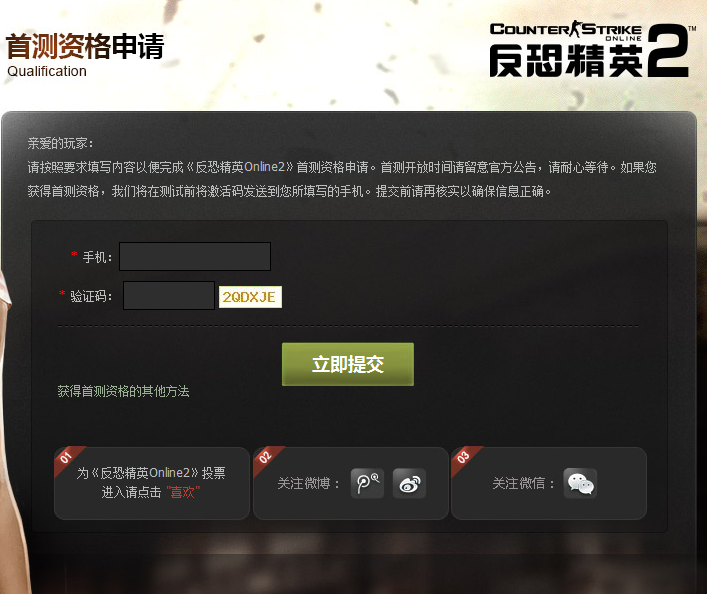Viewport: 707px width, 594px height.
Task: Open the Sina Weibo follow icon
Action: tap(409, 483)
